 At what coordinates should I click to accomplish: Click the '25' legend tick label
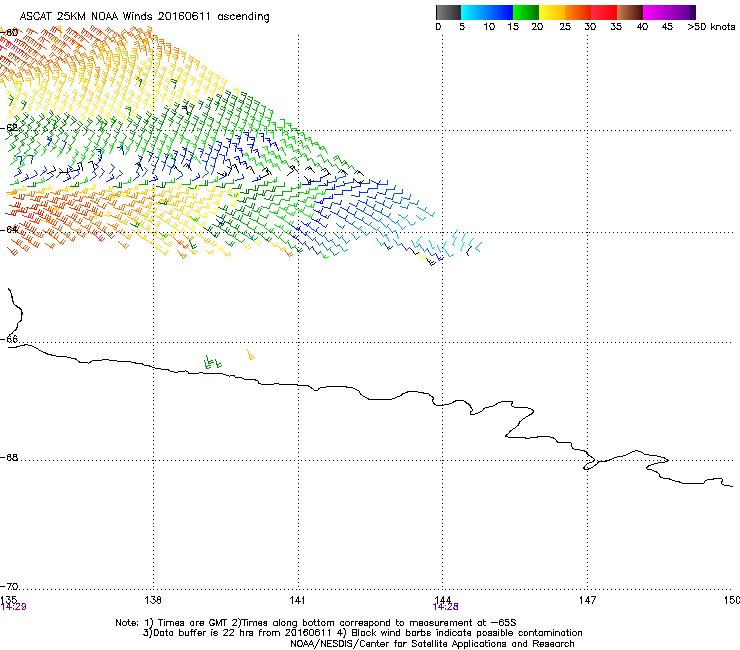[565, 27]
